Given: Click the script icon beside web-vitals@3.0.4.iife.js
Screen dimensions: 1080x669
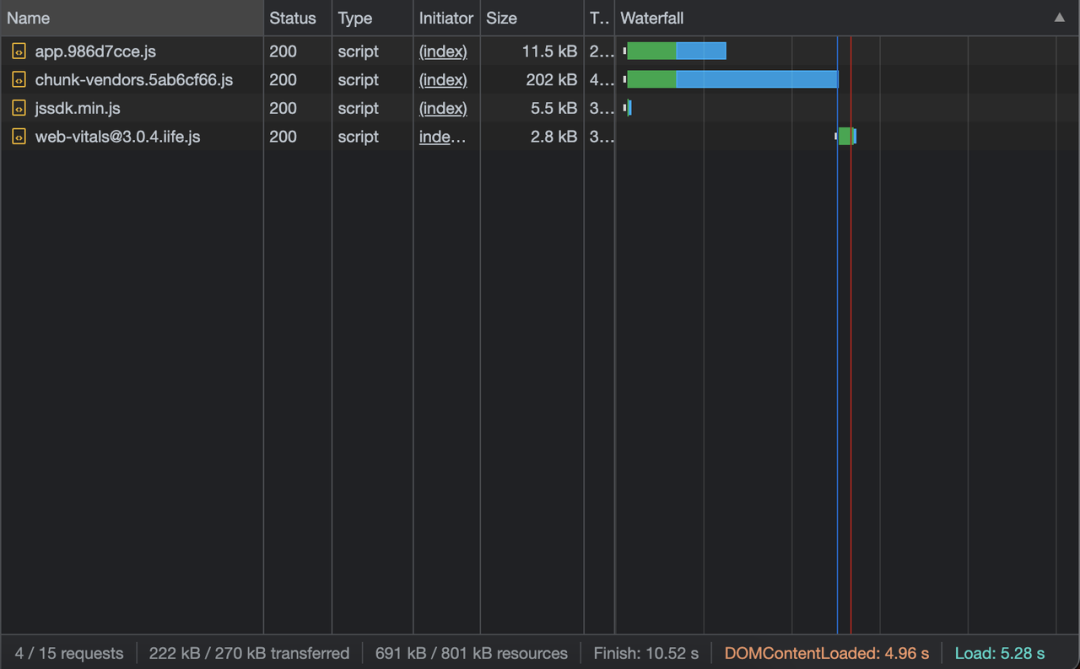Looking at the screenshot, I should point(19,136).
